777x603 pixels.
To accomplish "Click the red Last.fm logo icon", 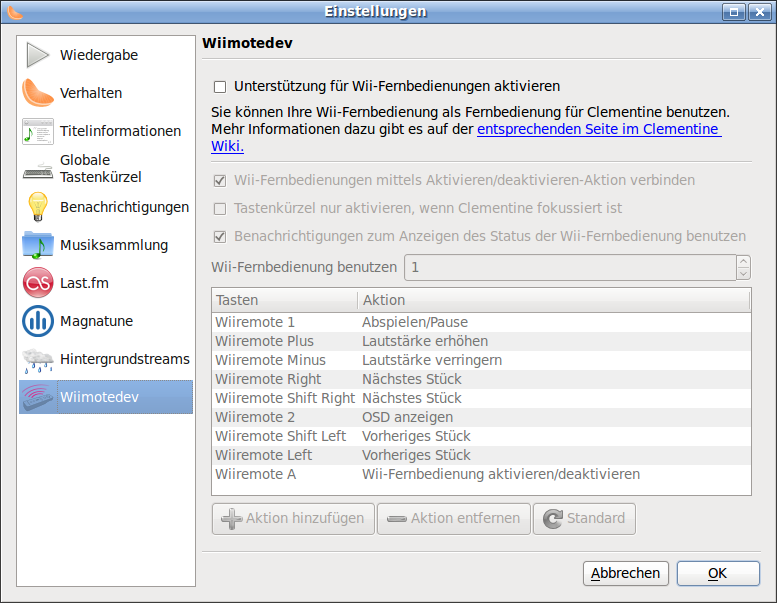I will pos(38,283).
